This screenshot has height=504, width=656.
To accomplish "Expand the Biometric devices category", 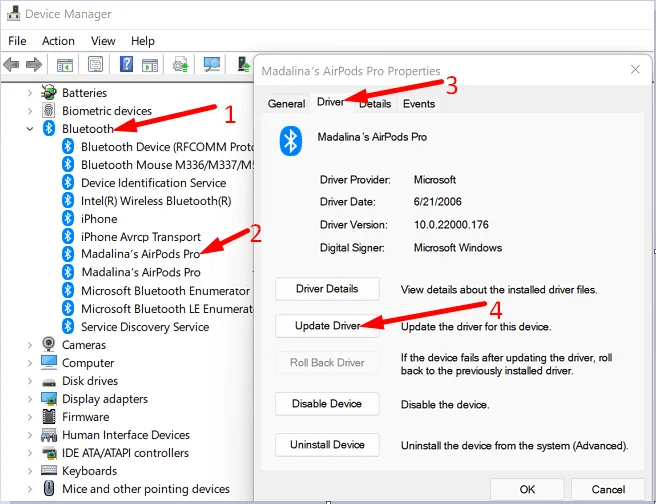I will point(30,111).
